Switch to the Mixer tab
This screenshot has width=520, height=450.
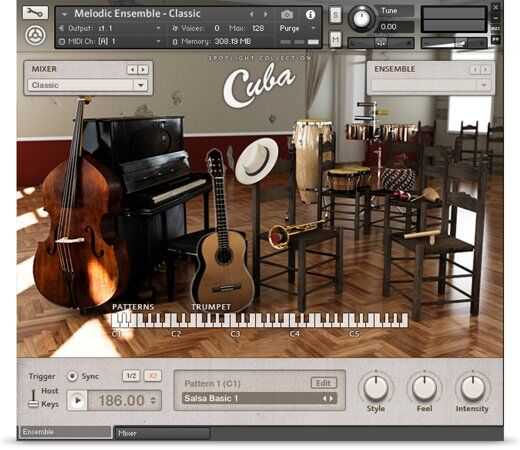tap(162, 433)
